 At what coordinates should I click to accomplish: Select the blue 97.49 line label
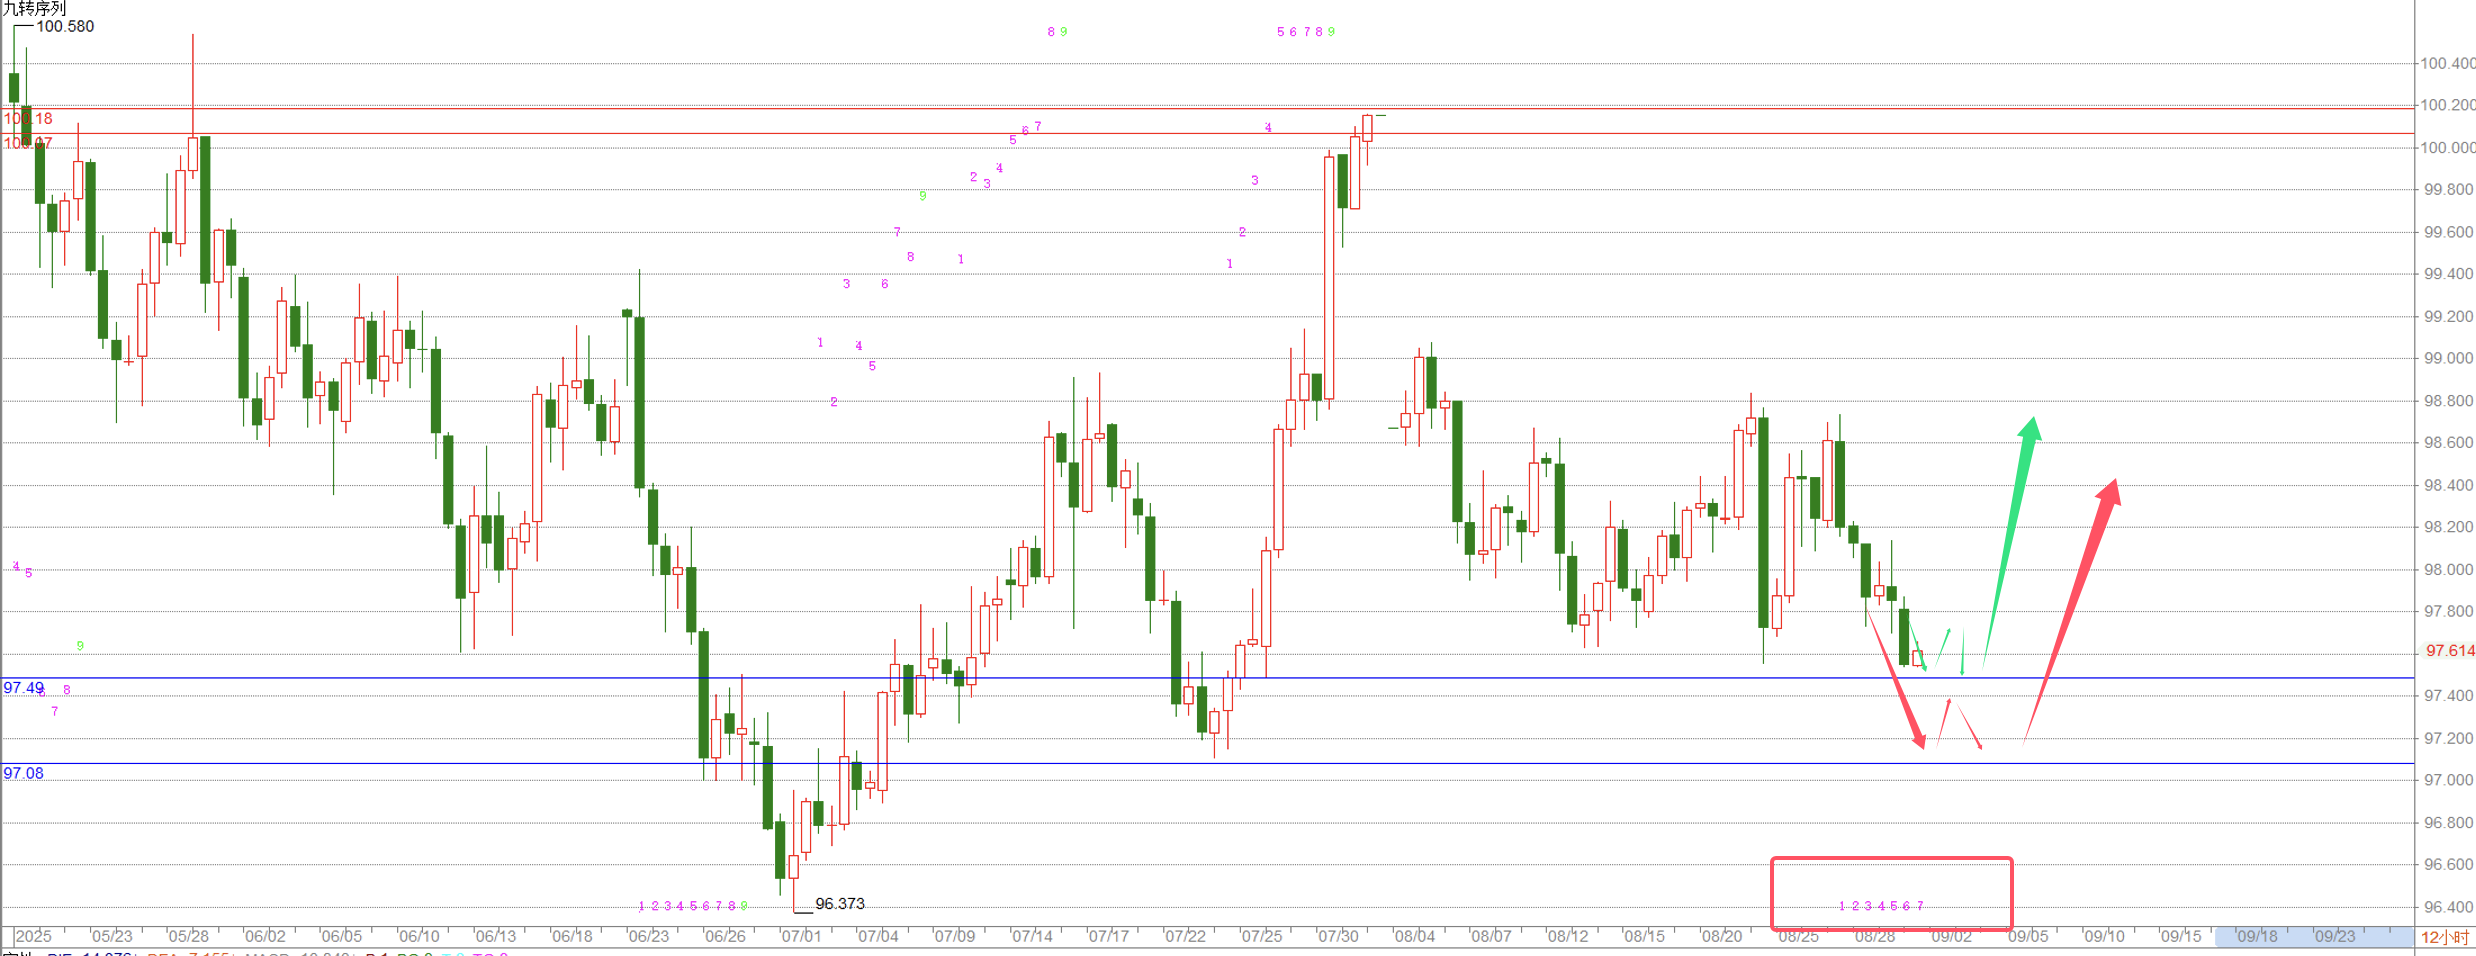point(24,688)
